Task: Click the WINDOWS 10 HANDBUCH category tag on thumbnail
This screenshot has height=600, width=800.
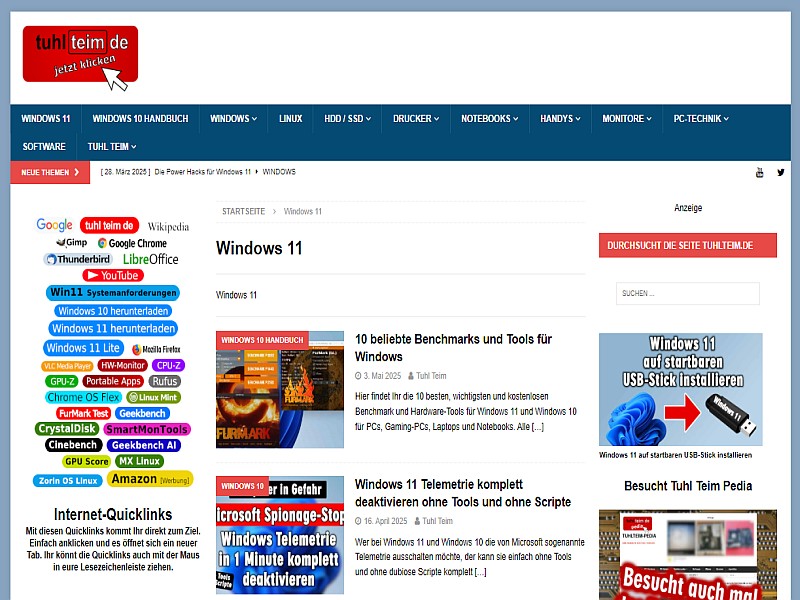Action: [x=262, y=340]
